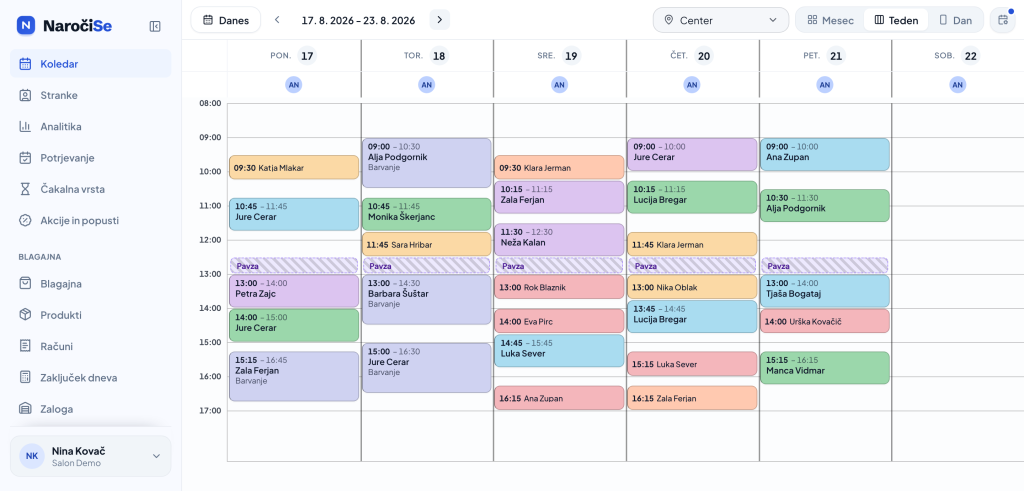Open the Analitika chart icon
The width and height of the screenshot is (1024, 491).
tap(25, 127)
